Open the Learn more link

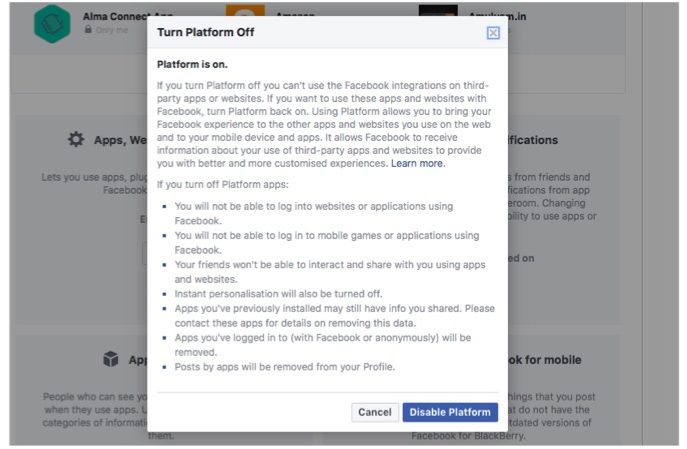(x=418, y=163)
